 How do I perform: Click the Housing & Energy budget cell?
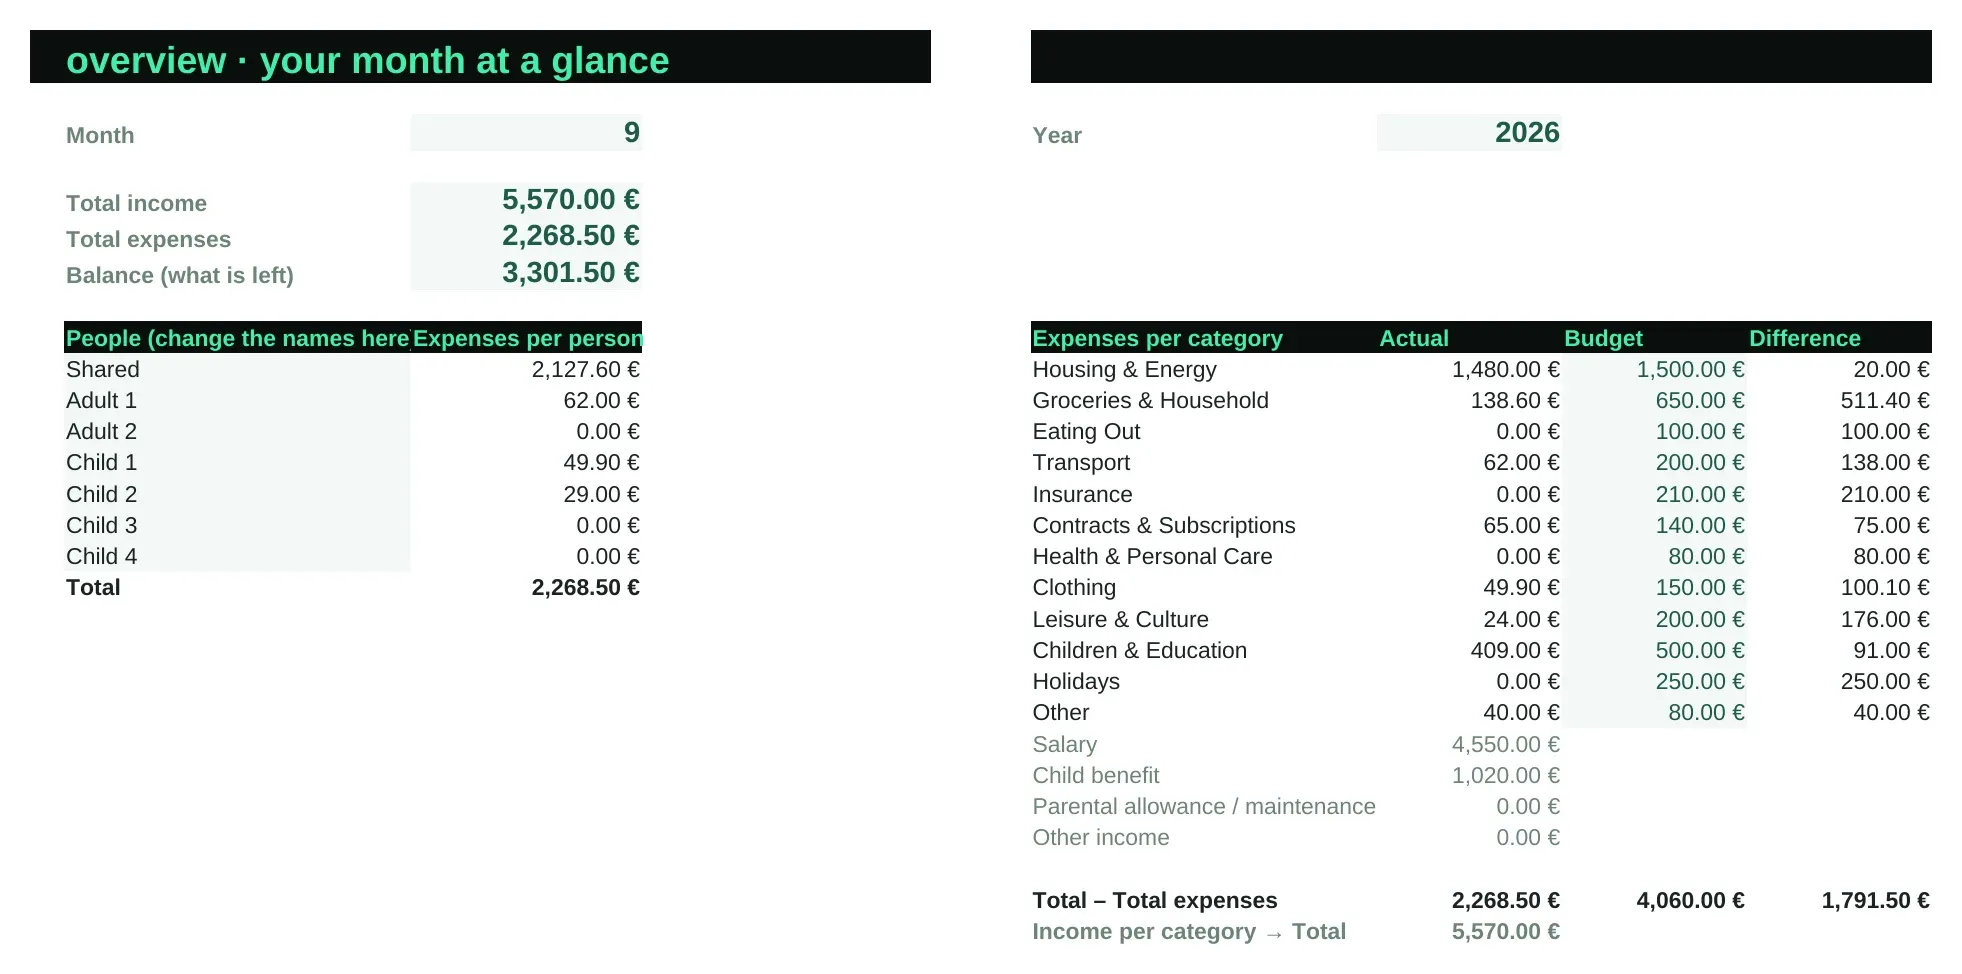[x=1654, y=369]
